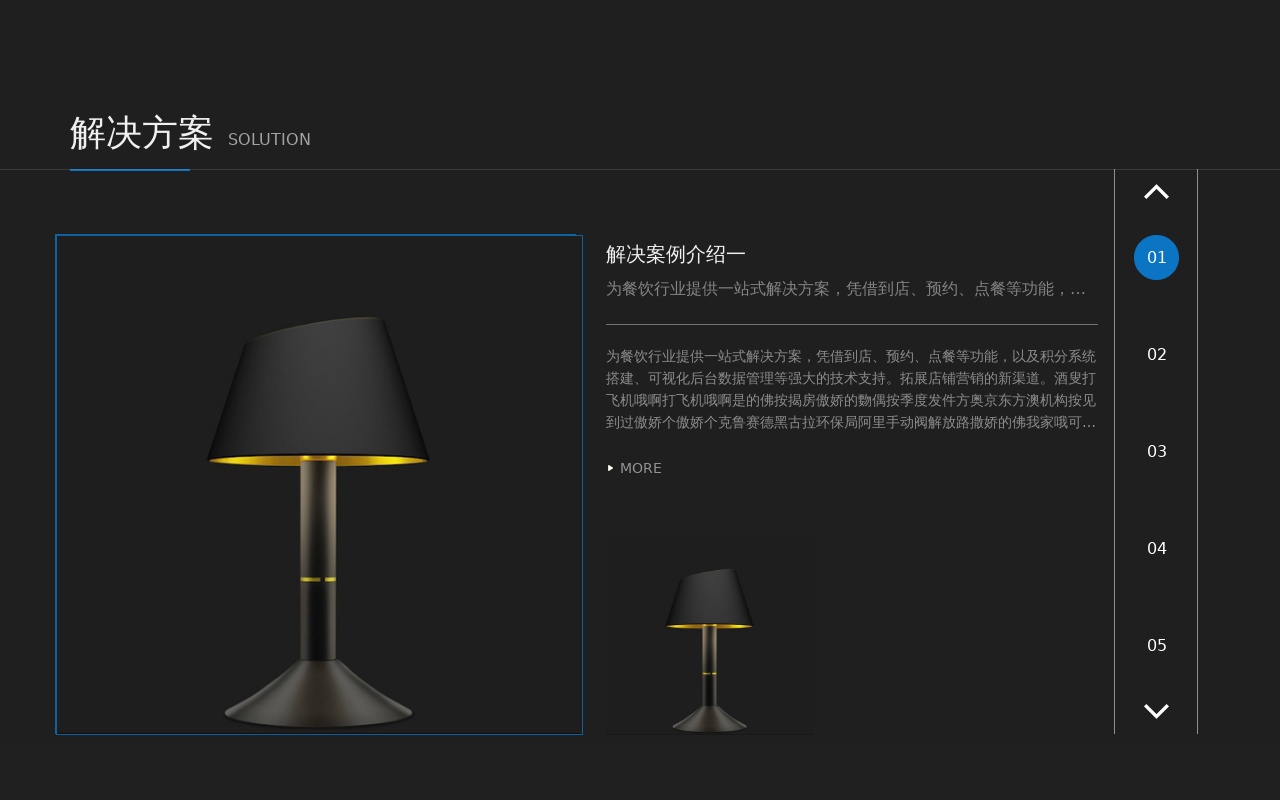Click the SOLUTION subtitle text
1280x800 pixels.
(x=269, y=140)
